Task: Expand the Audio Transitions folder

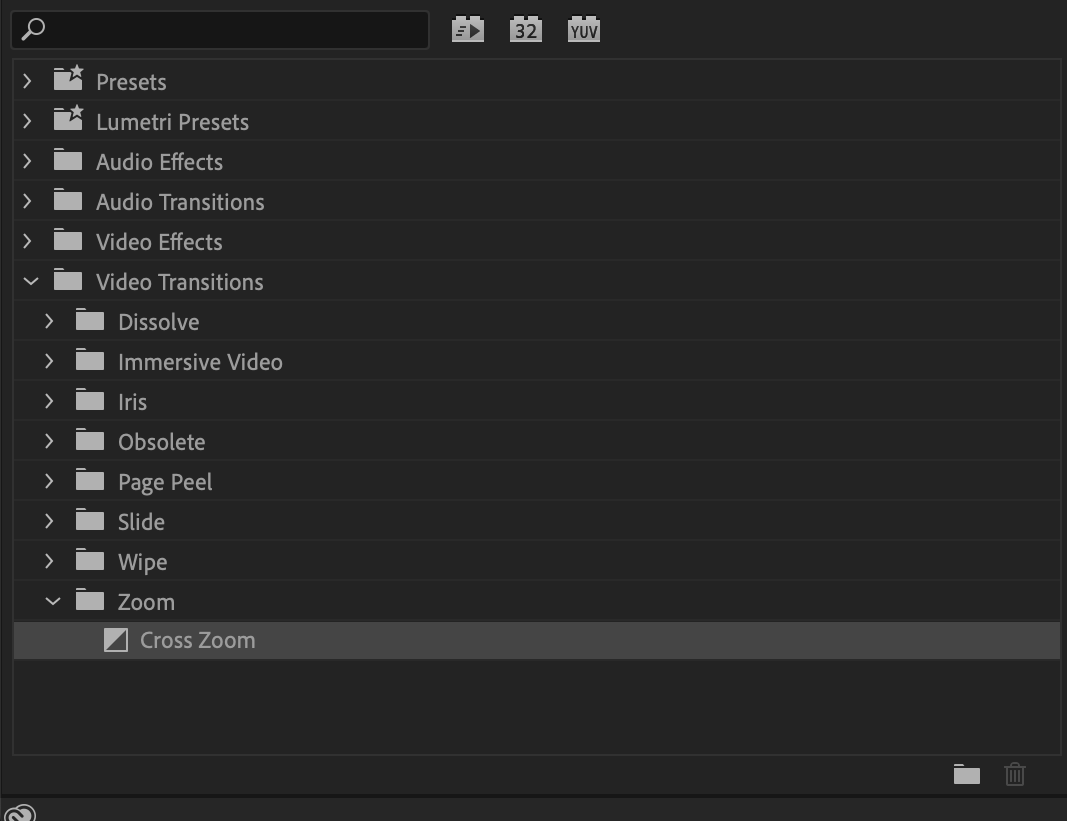Action: pos(27,202)
